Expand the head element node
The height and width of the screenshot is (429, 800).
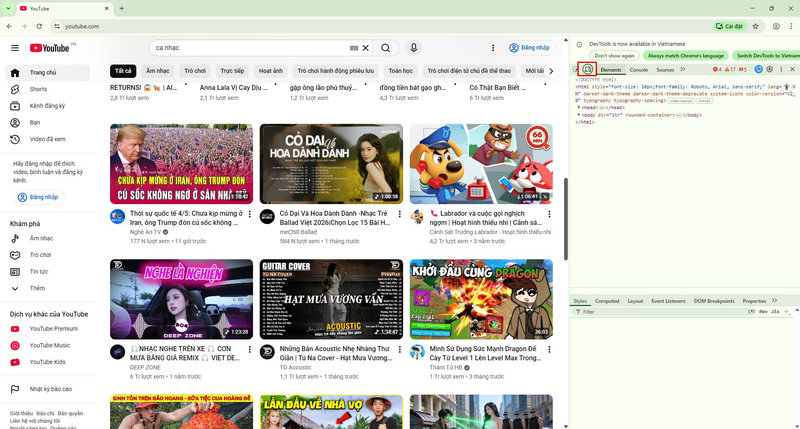[579, 108]
